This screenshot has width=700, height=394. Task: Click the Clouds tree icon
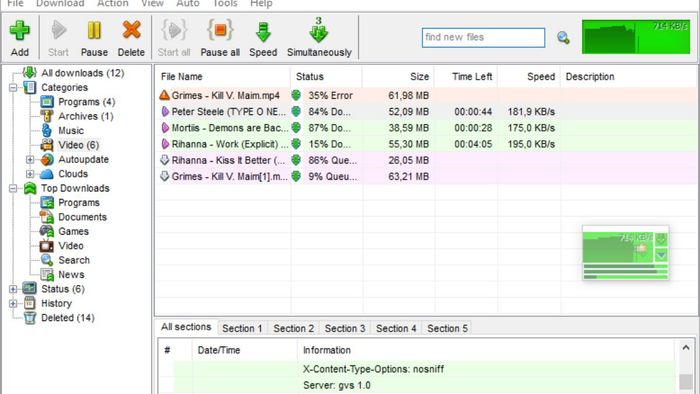click(47, 174)
